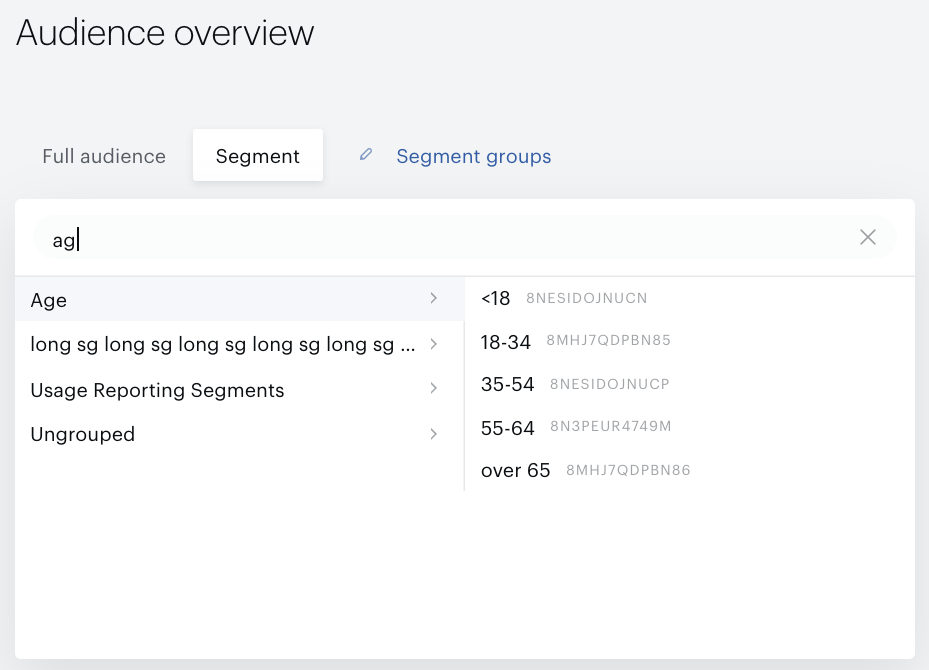
Task: Switch to the Full audience tab
Action: [x=104, y=156]
